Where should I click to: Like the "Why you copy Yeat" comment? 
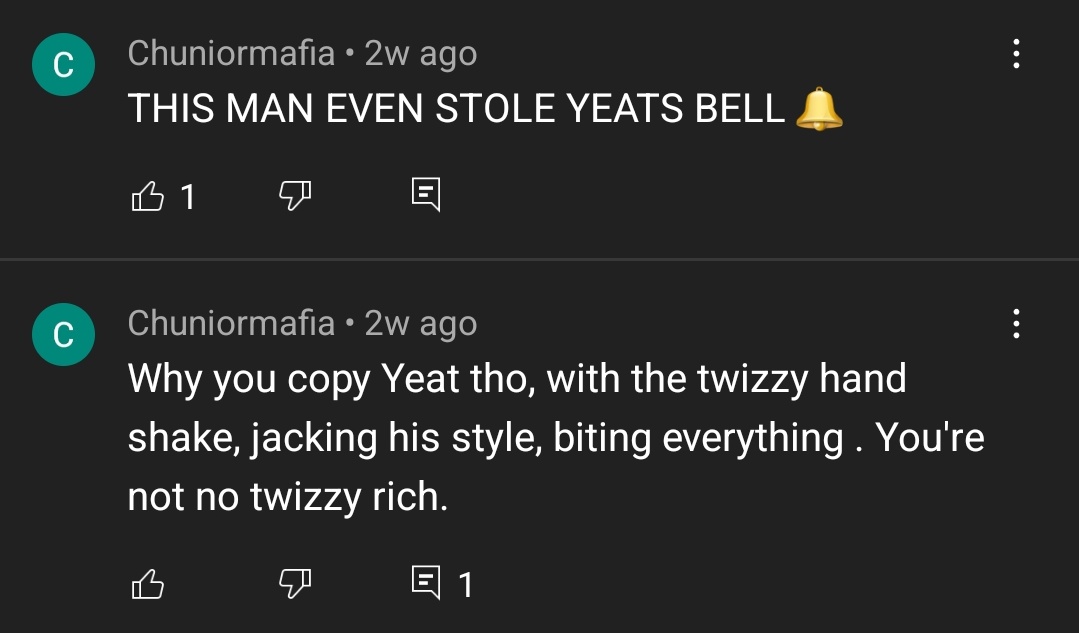click(x=146, y=583)
